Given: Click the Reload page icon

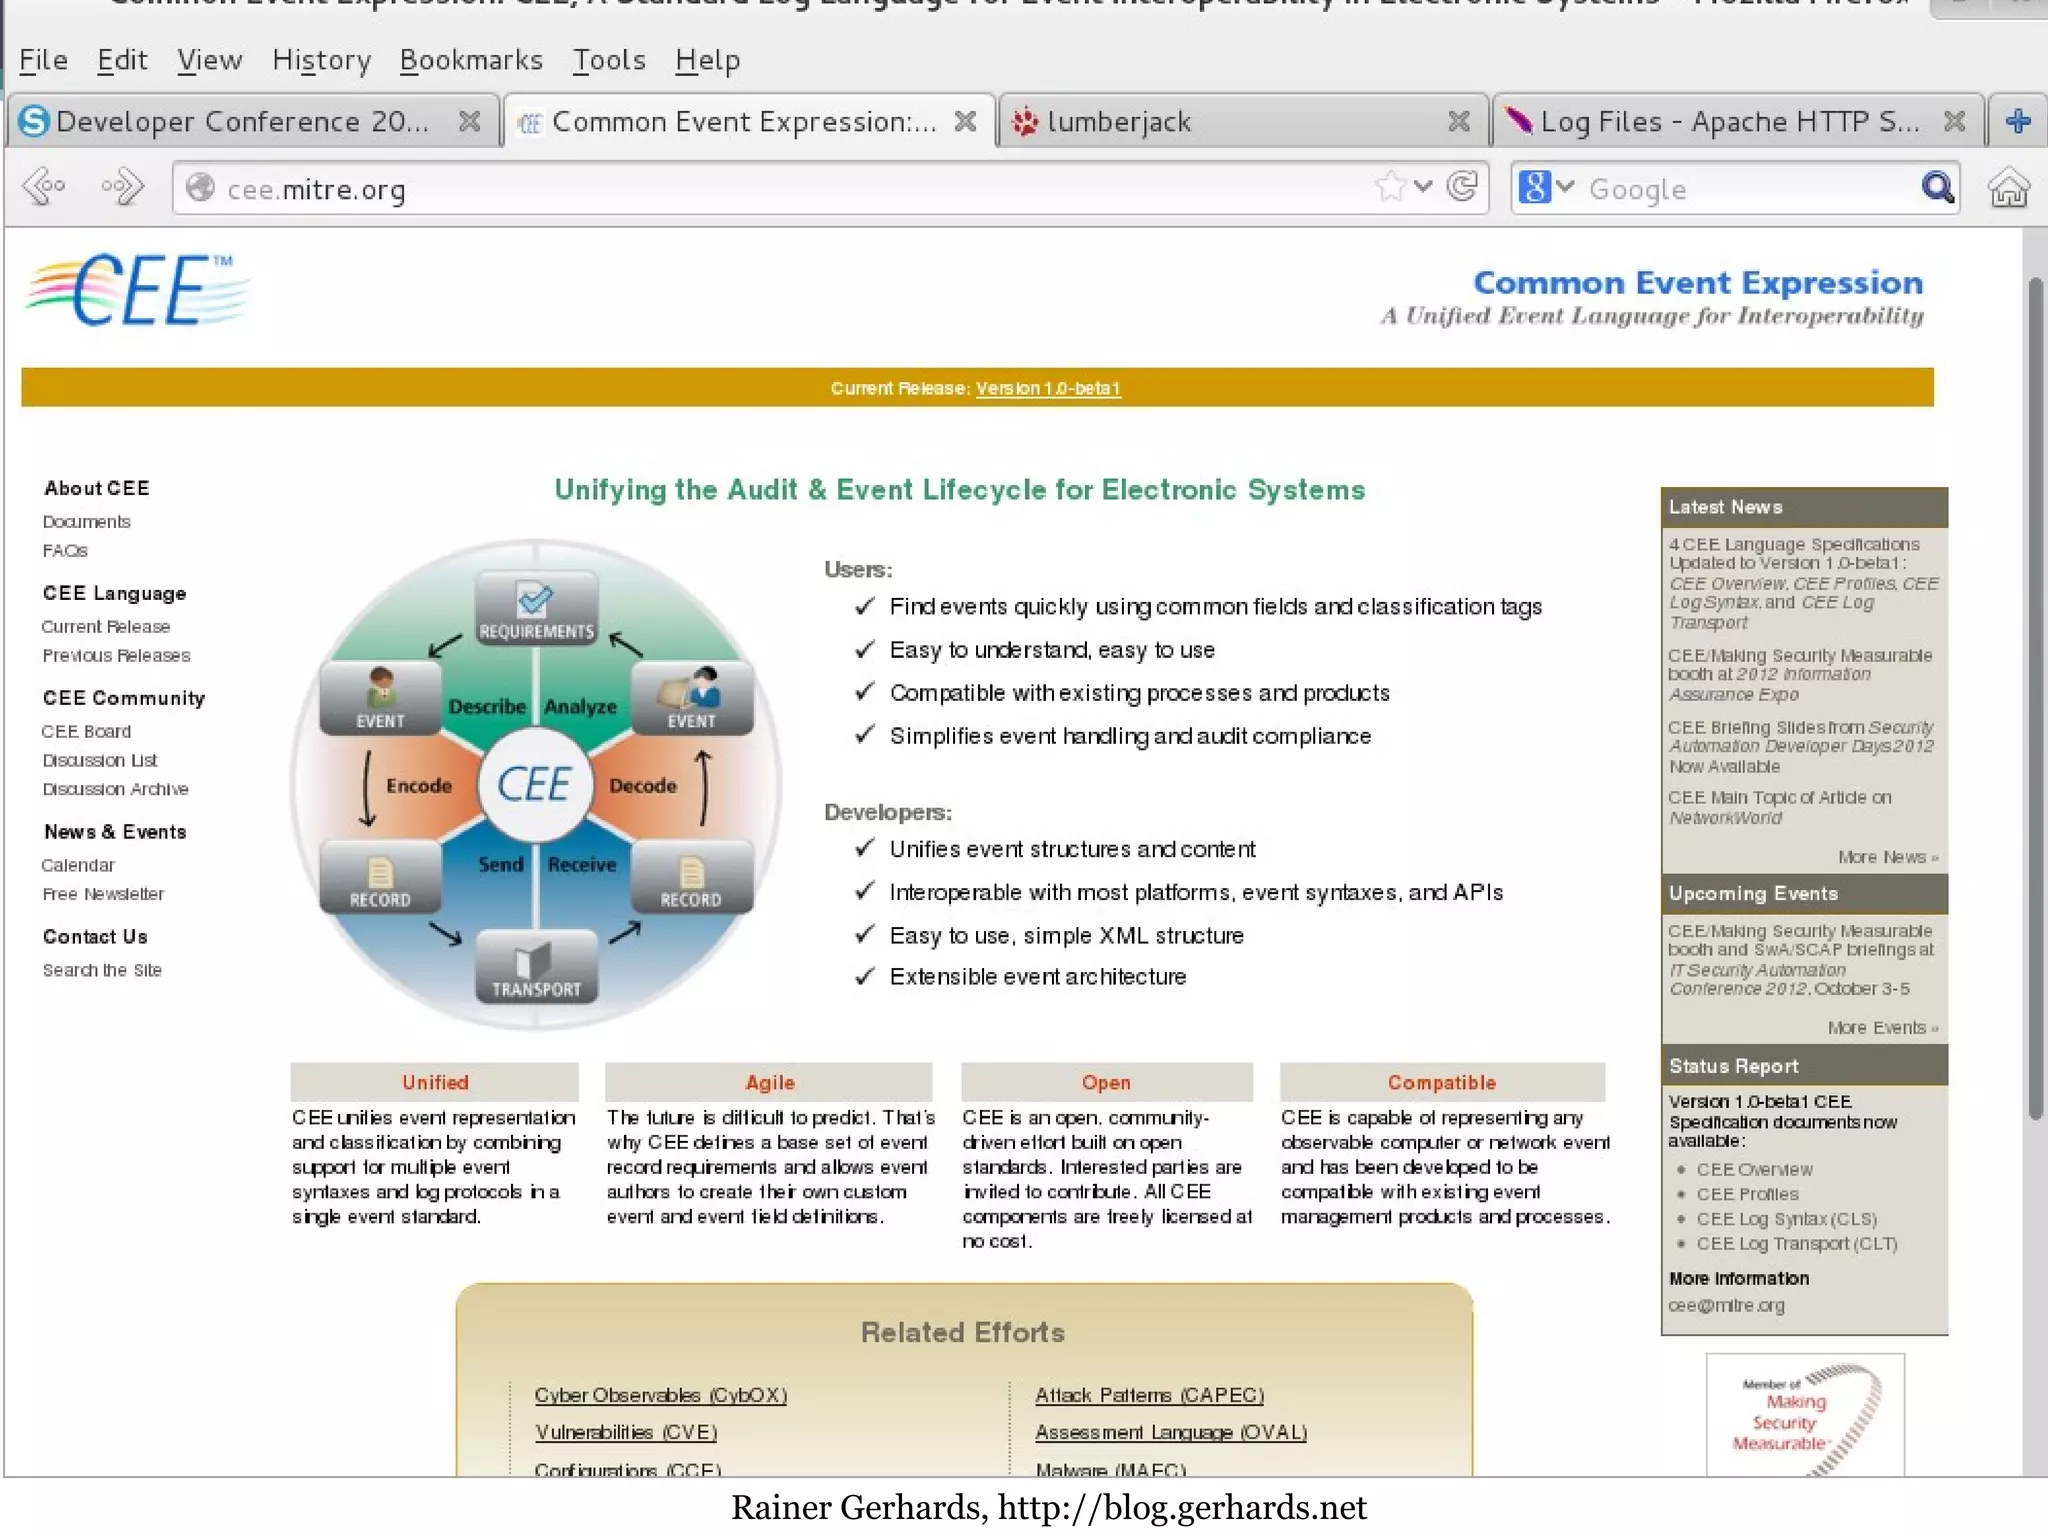Looking at the screenshot, I should (x=1462, y=187).
